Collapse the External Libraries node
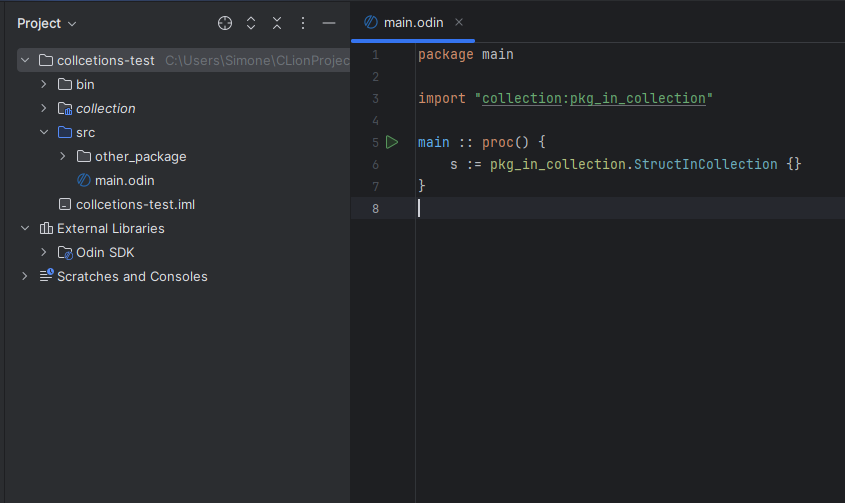 25,228
